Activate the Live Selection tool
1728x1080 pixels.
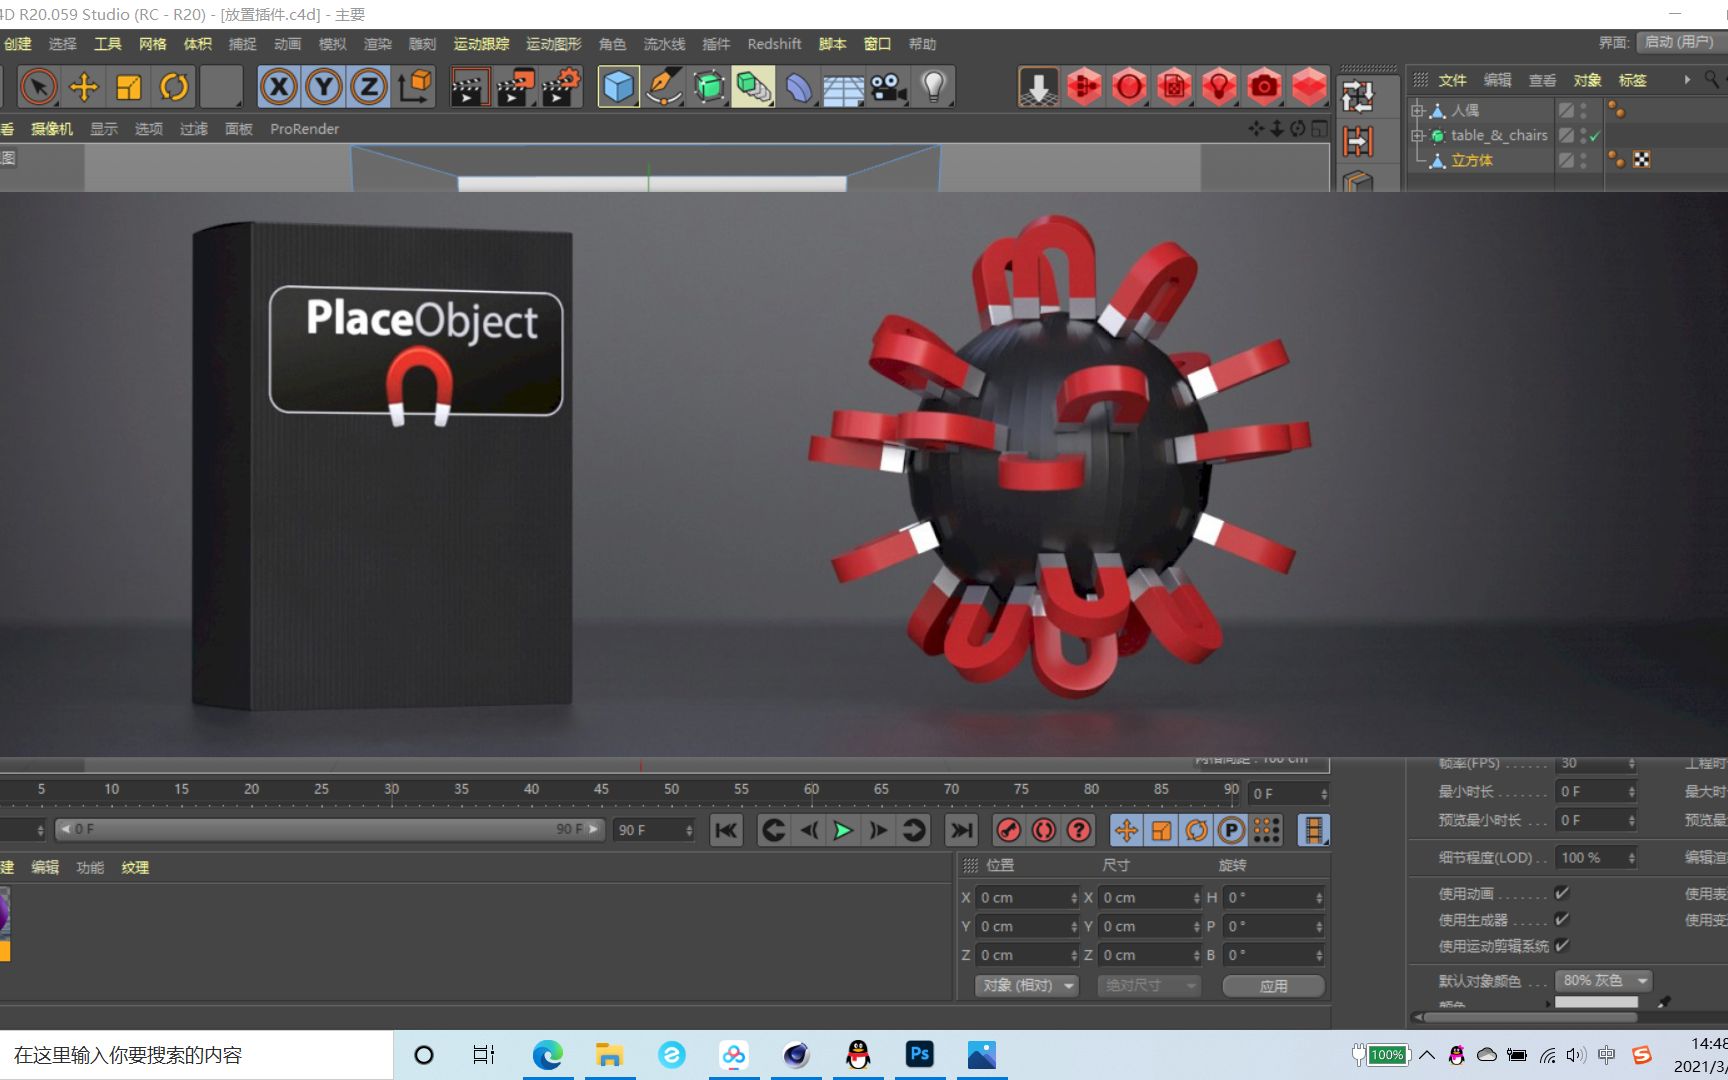39,87
